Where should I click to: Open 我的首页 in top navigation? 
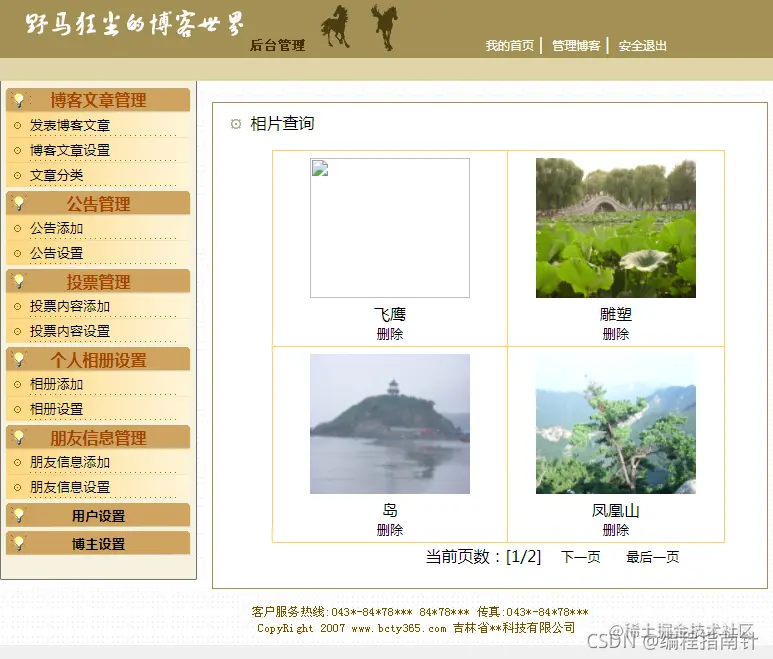510,46
